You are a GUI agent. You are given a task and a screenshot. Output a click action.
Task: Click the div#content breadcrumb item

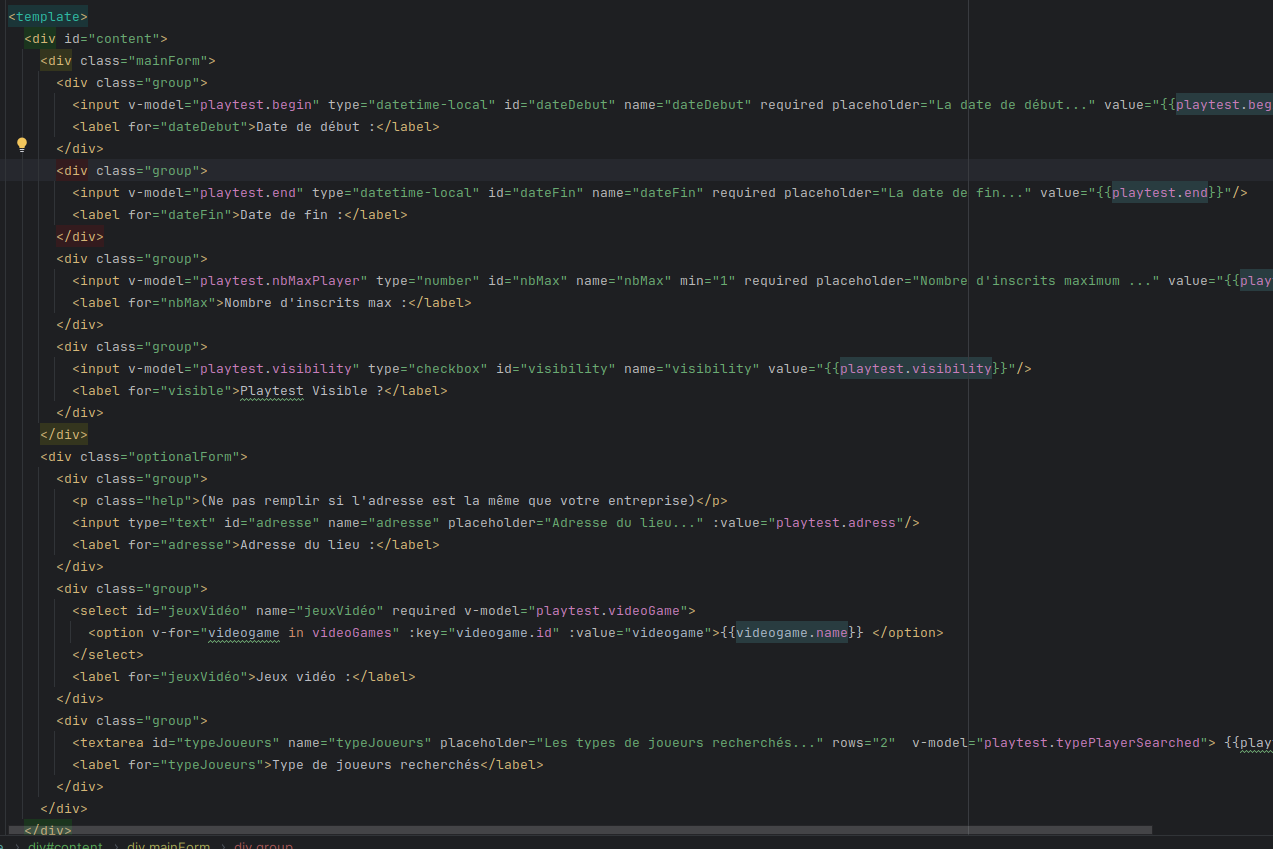pyautogui.click(x=65, y=845)
